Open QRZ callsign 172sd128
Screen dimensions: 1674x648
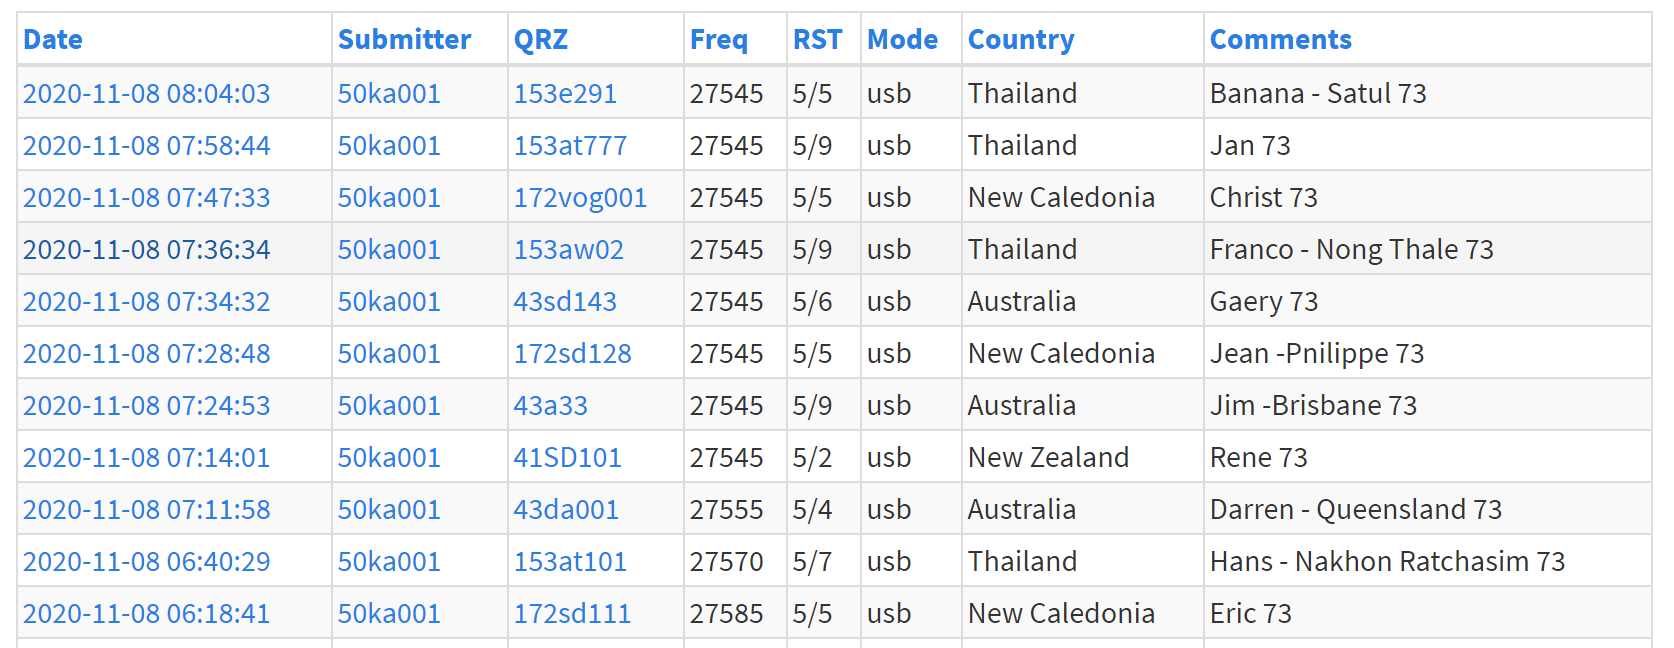pyautogui.click(x=572, y=354)
